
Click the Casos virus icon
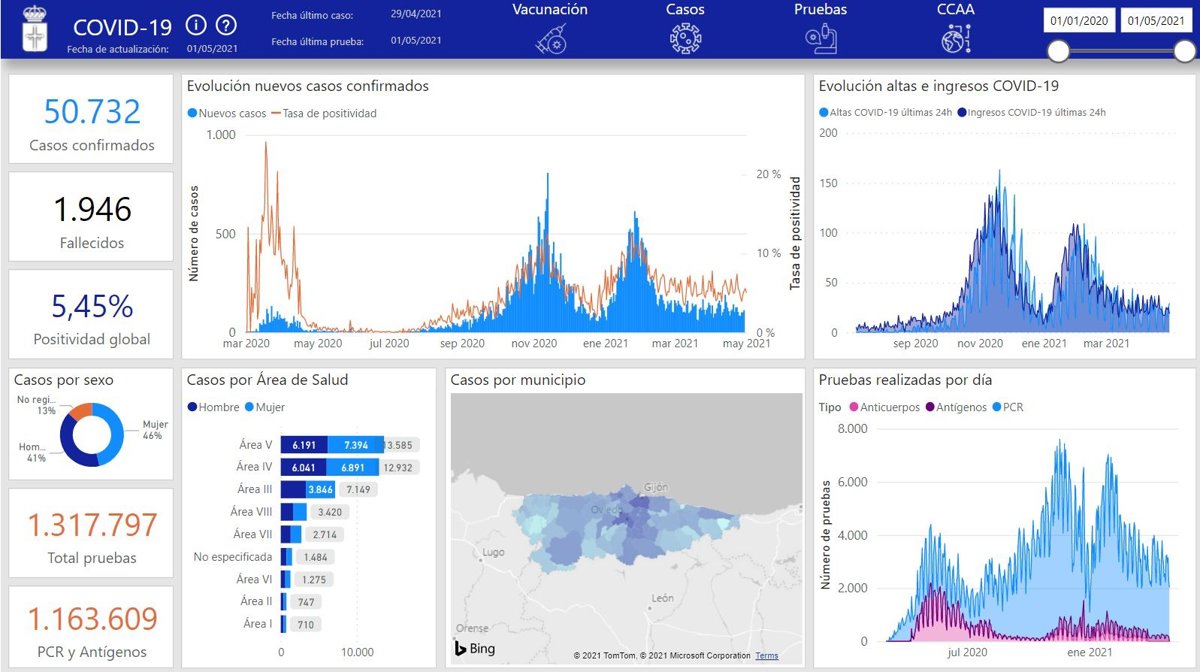pos(685,38)
